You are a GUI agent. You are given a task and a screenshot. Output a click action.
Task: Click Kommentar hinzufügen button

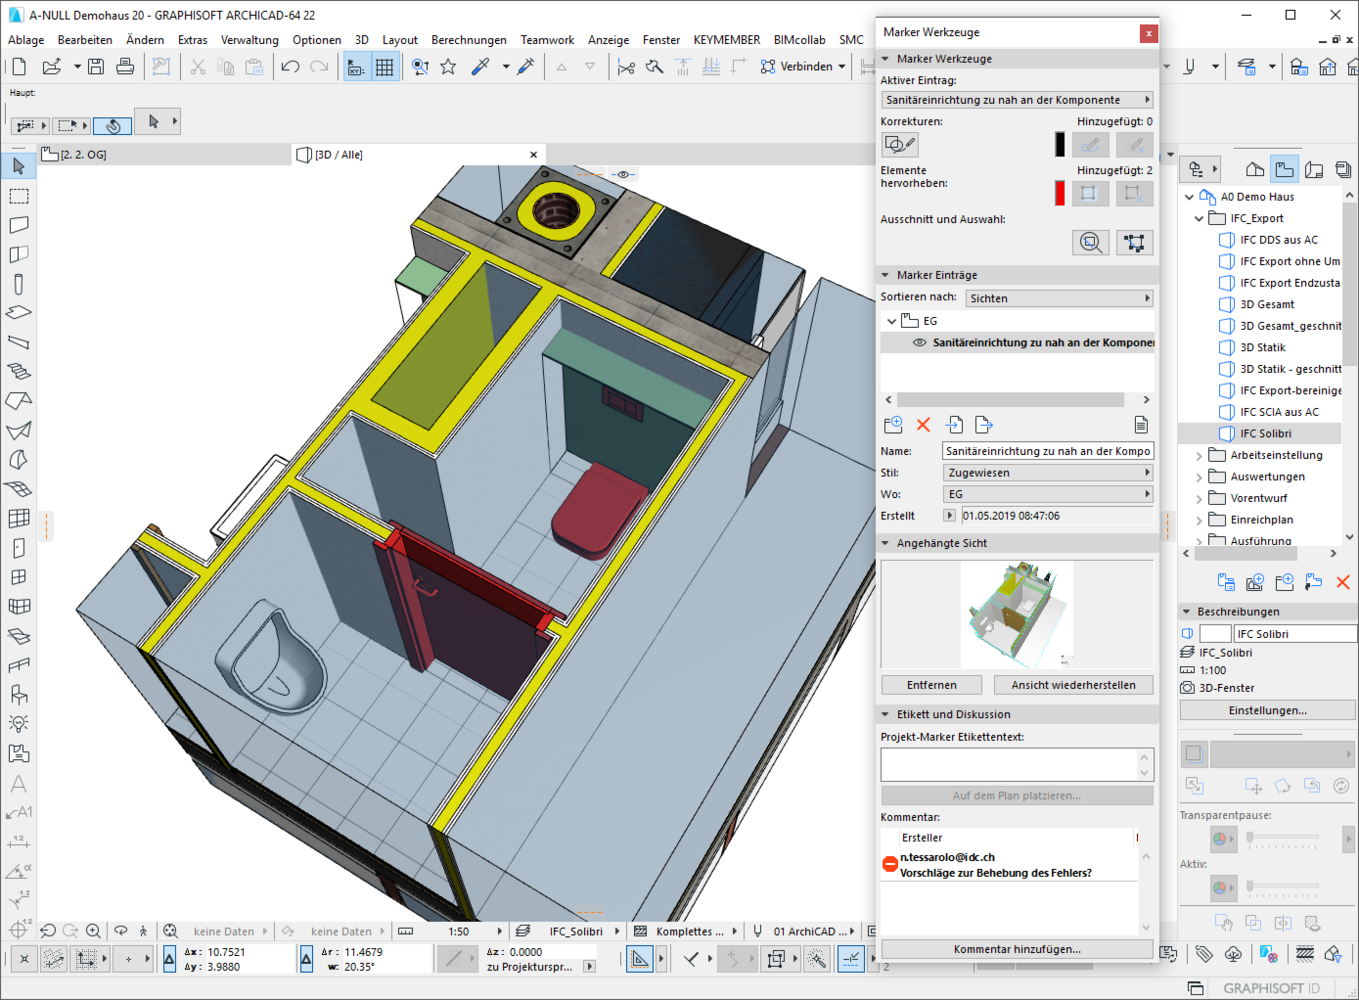coord(1017,950)
